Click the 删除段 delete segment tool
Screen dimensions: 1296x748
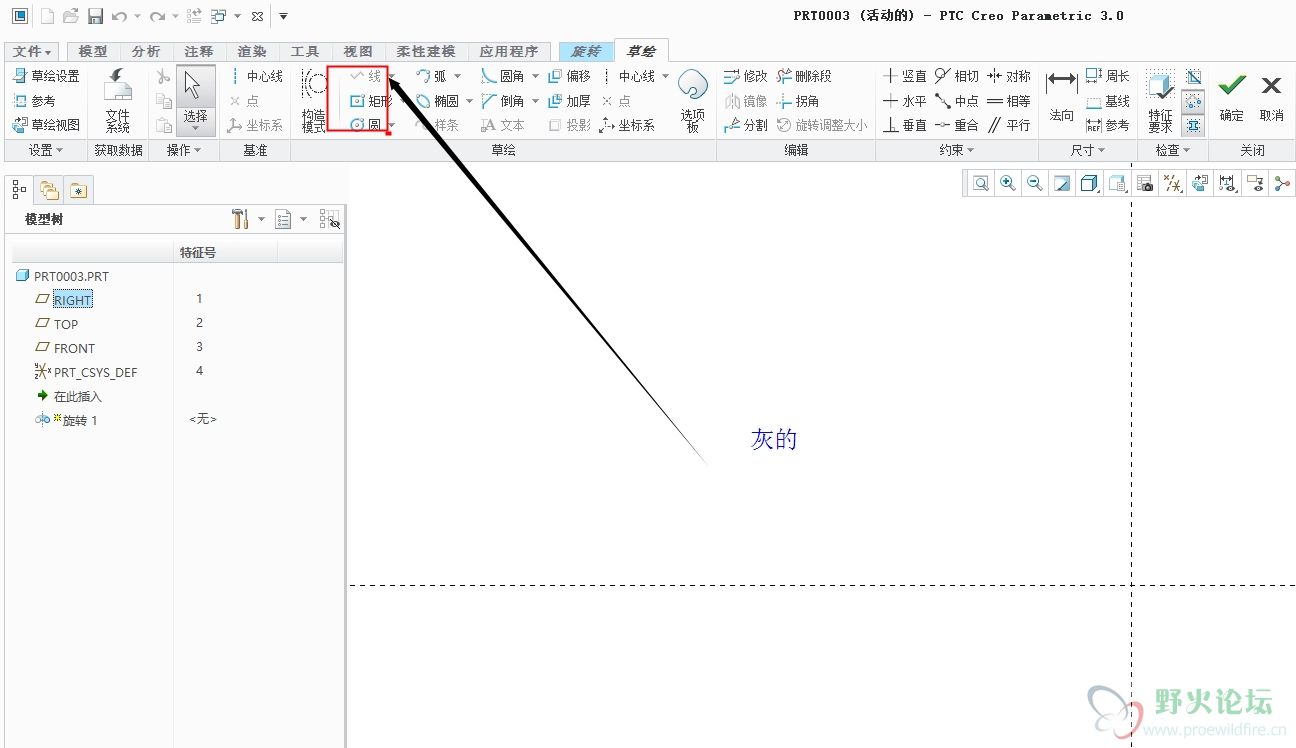click(x=805, y=76)
